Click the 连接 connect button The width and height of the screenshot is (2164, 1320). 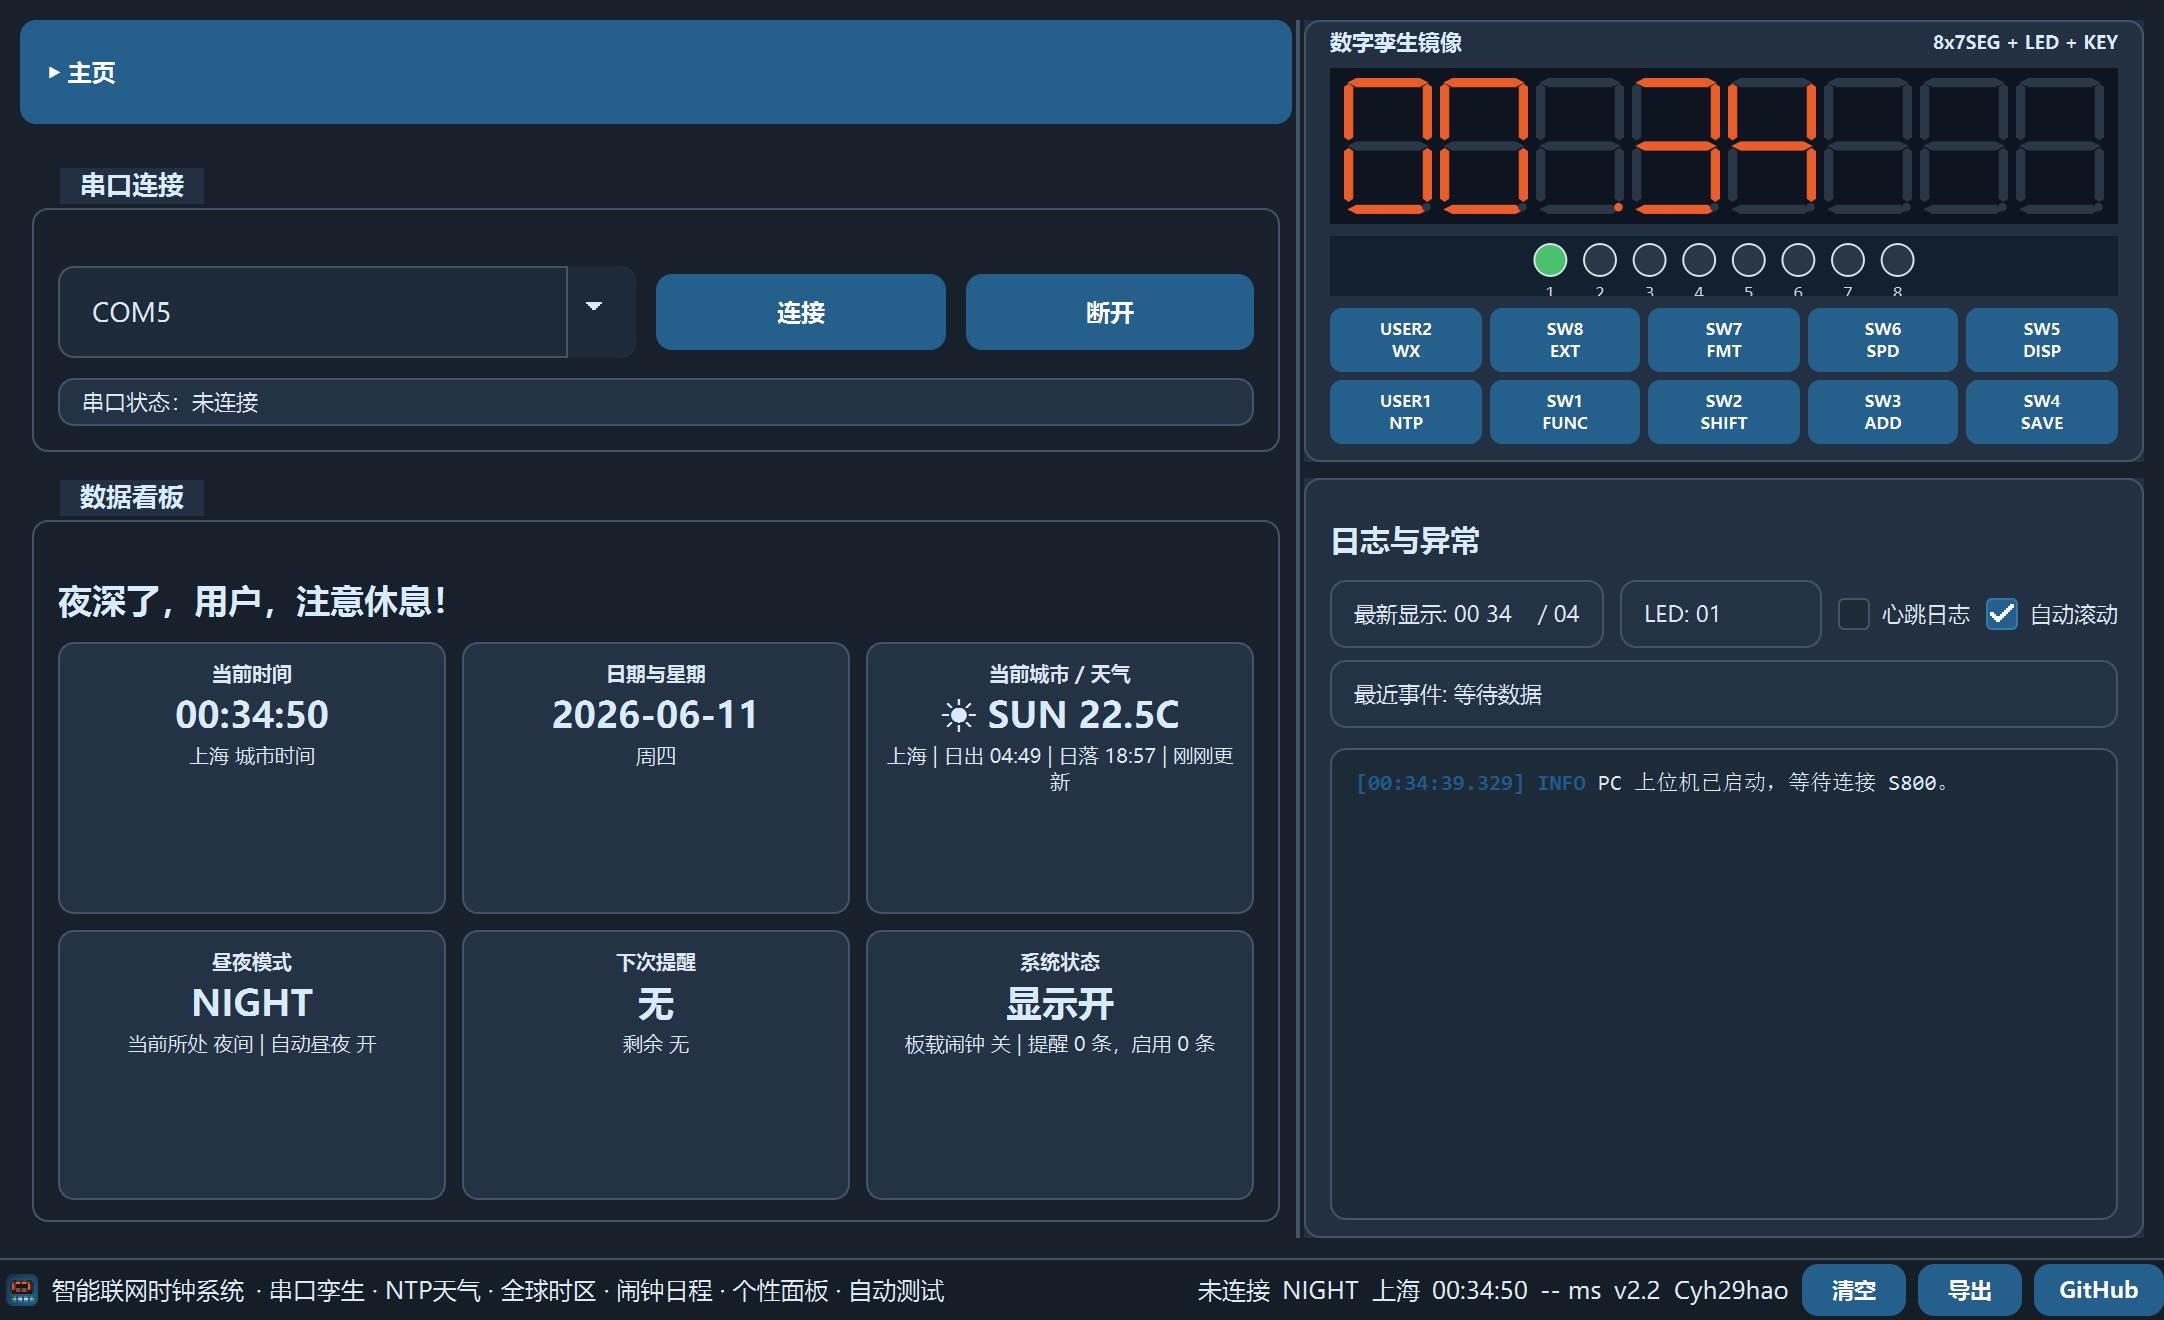tap(800, 312)
